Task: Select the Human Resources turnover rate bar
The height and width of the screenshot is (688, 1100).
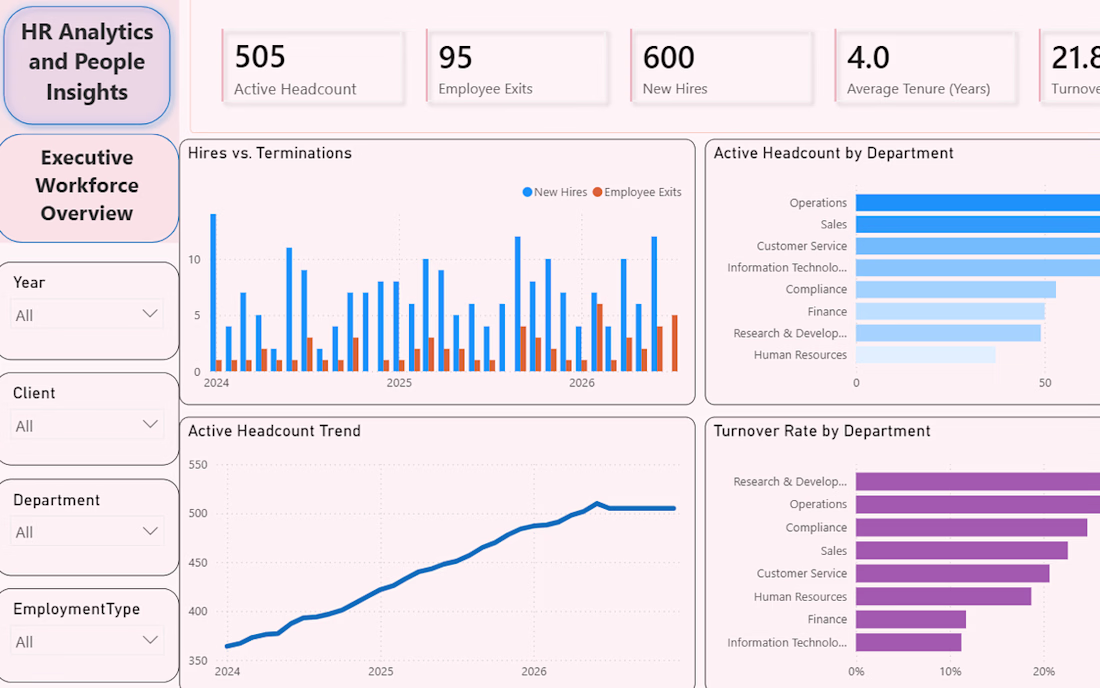Action: tap(944, 596)
